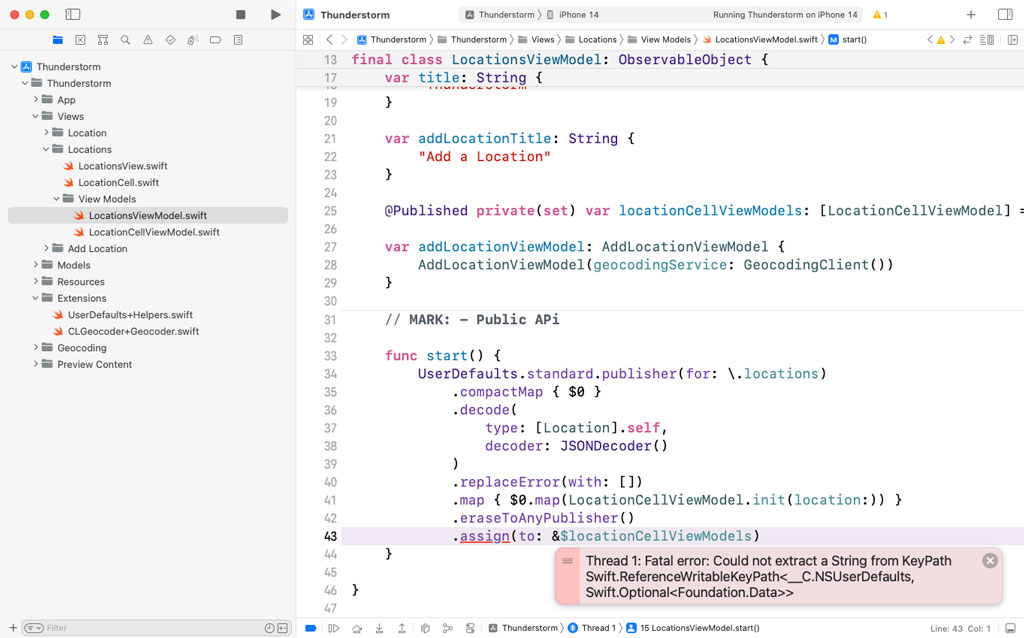This screenshot has width=1024, height=638.
Task: Hide the debug area
Action: (x=1011, y=628)
